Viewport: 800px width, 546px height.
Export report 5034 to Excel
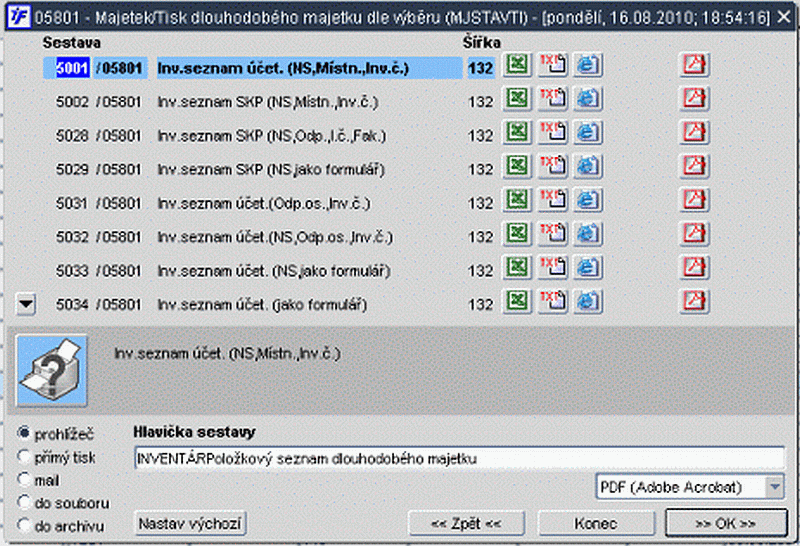pos(517,301)
